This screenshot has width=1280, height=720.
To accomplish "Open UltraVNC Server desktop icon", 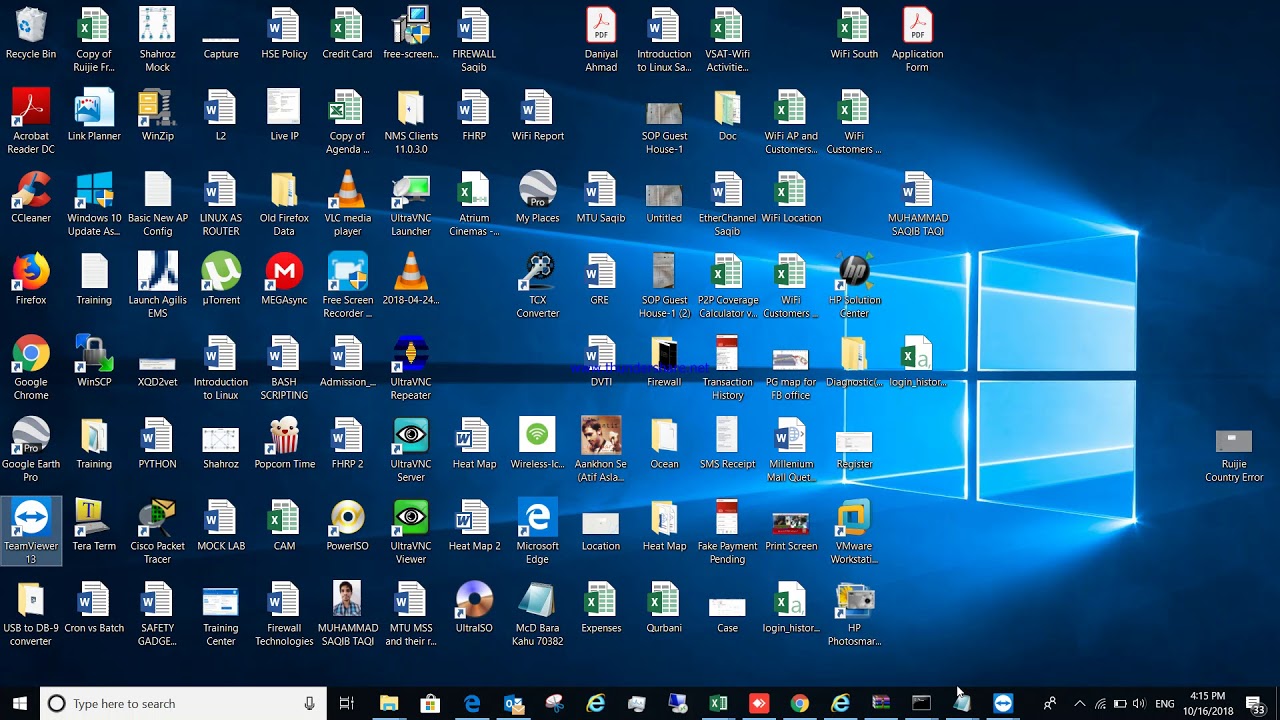I will point(411,449).
